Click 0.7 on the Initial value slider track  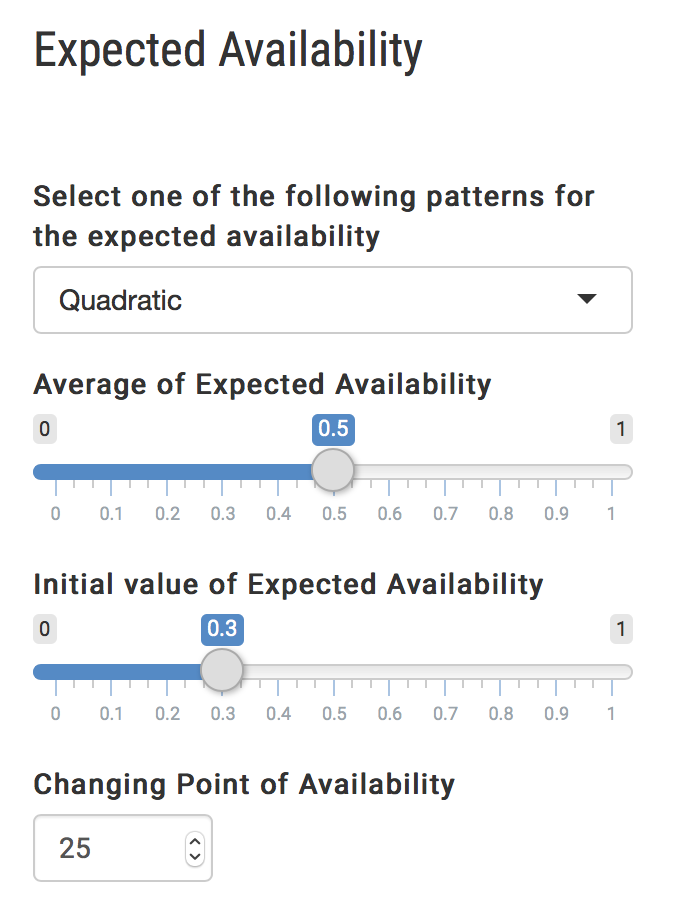point(444,672)
